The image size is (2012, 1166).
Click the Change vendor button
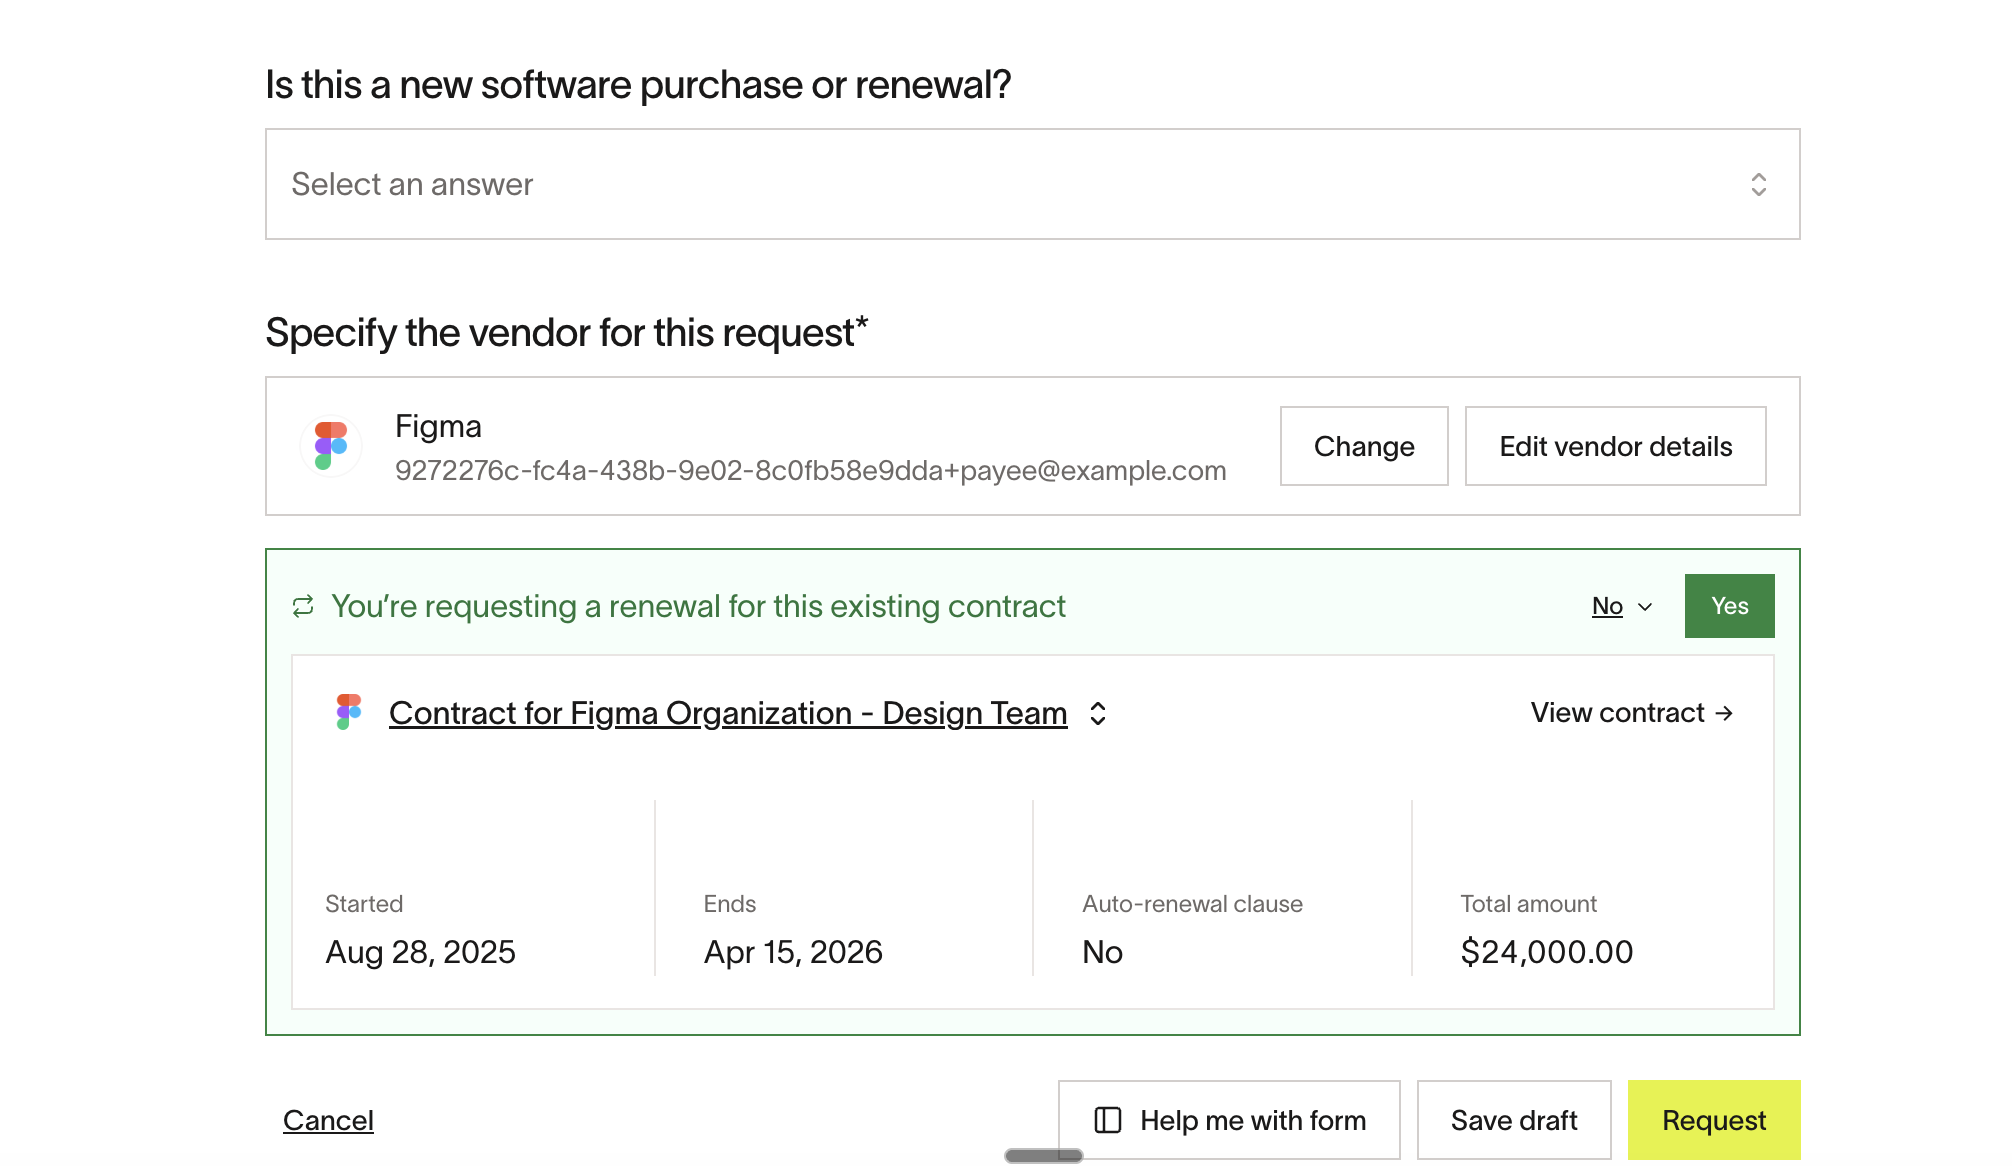(1364, 446)
